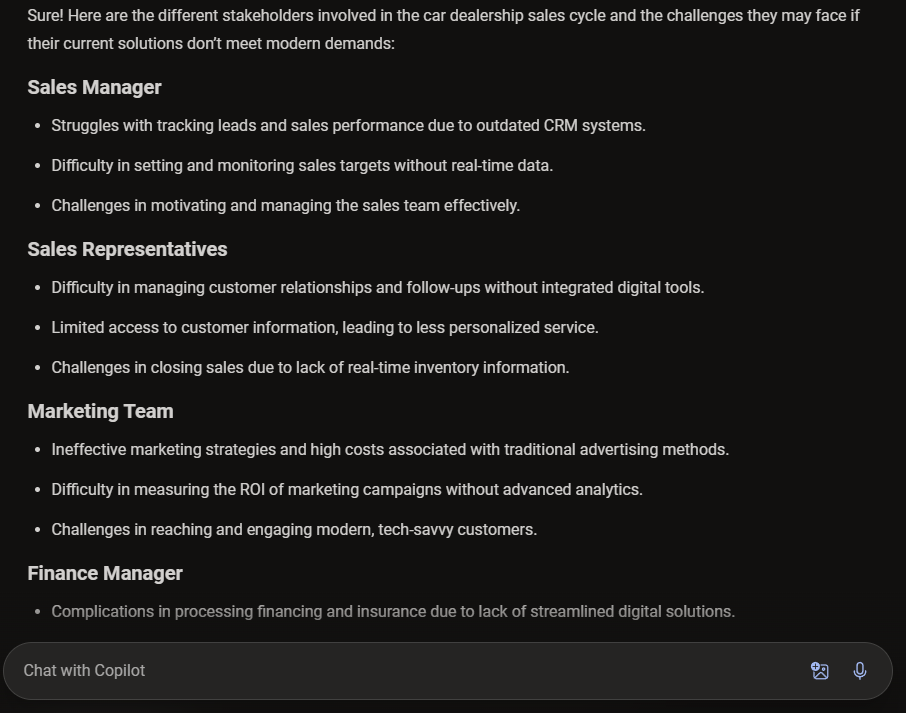
Task: Select the Marketing Team heading
Action: pyautogui.click(x=100, y=411)
